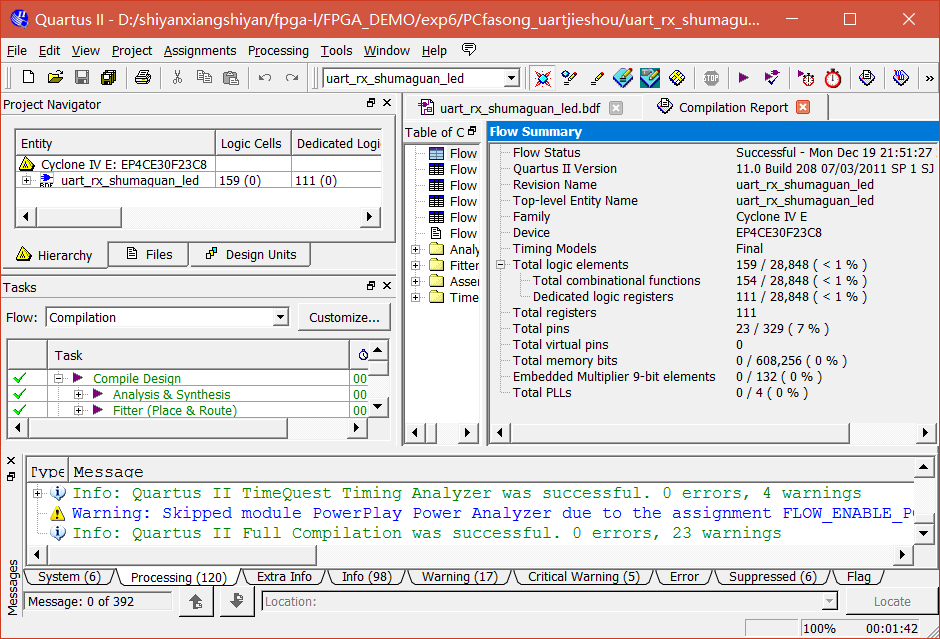Close the uart_rx_shumaguan_led.bdf tab
This screenshot has width=940, height=639.
click(616, 107)
